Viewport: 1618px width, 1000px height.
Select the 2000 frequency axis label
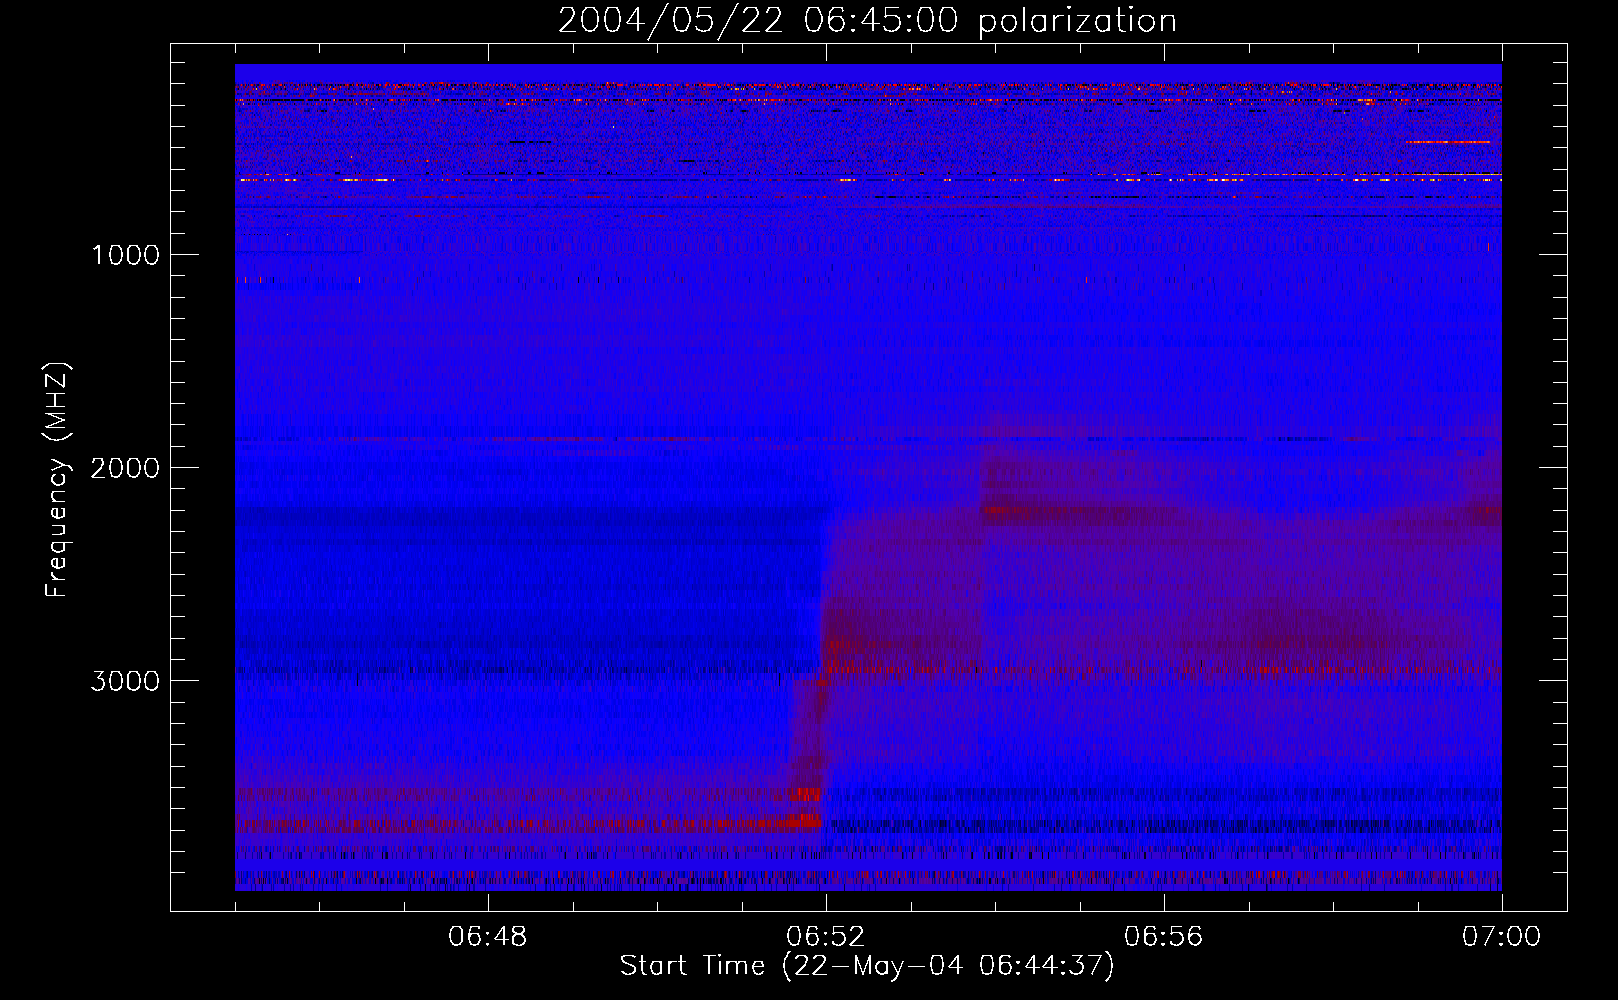[x=125, y=468]
